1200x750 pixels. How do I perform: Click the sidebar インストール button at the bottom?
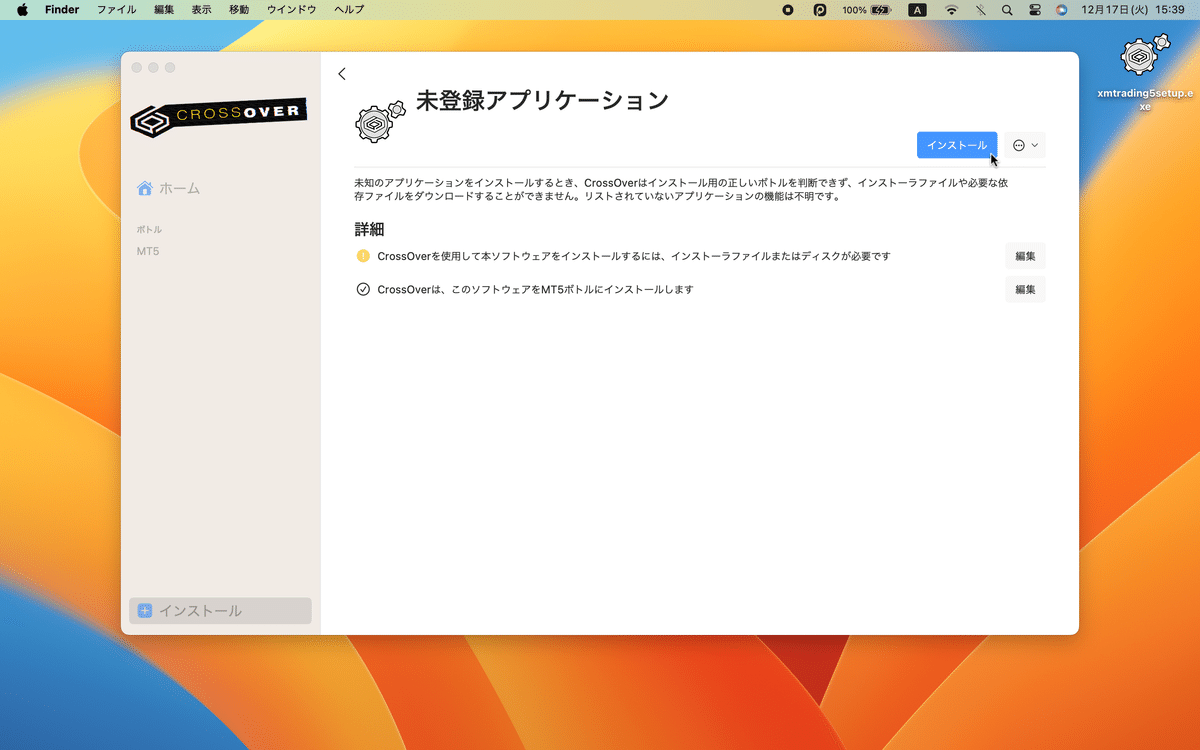pyautogui.click(x=220, y=611)
